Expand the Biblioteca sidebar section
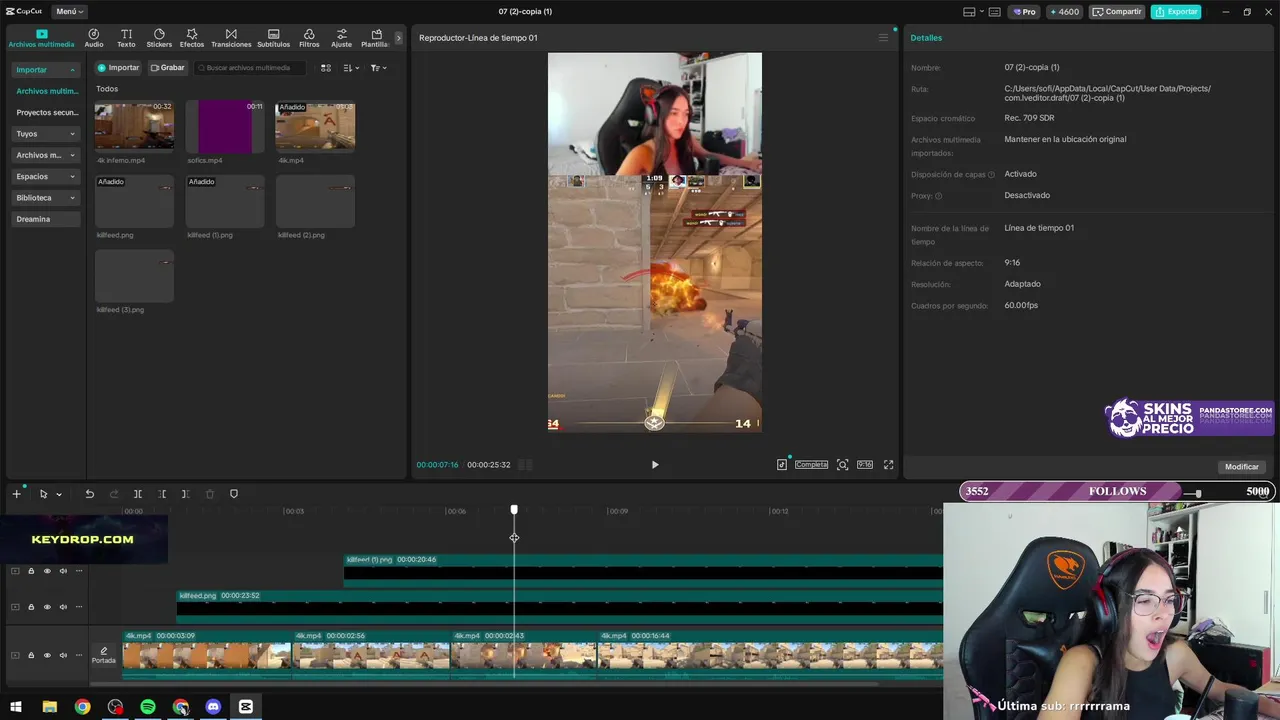 [46, 198]
